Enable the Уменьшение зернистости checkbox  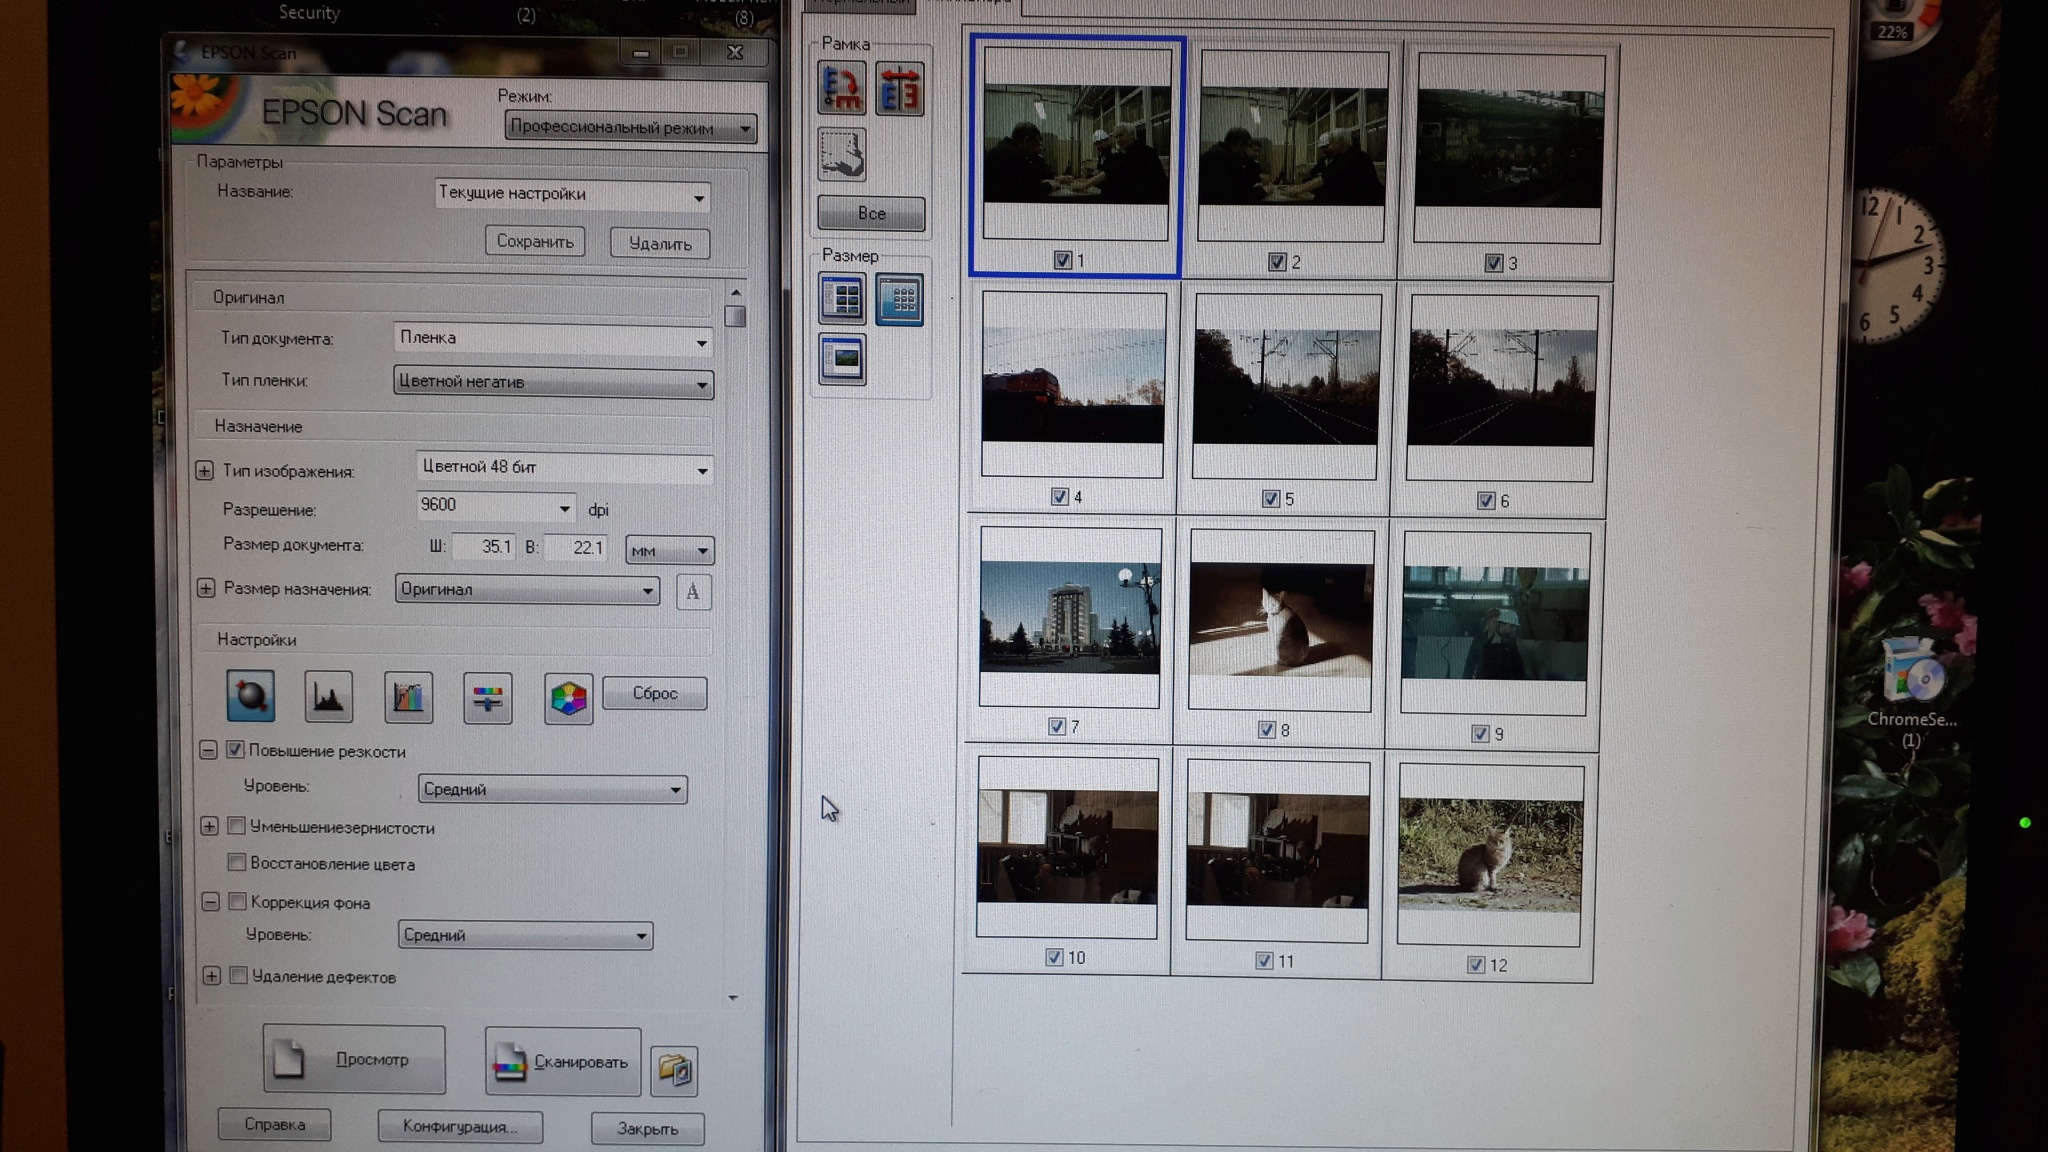[236, 826]
